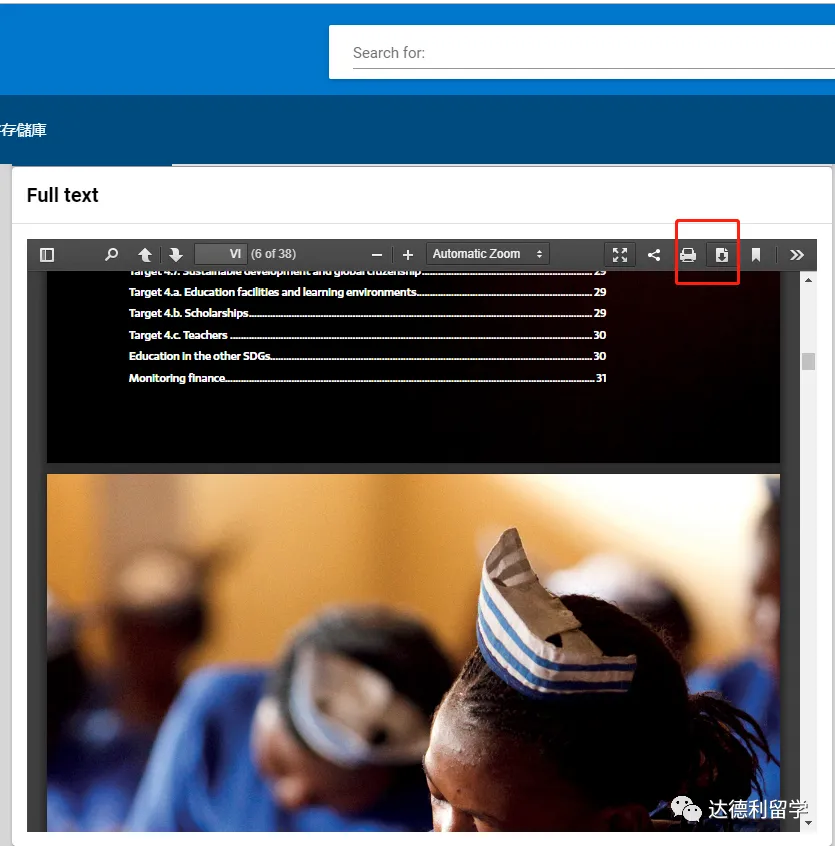Zoom in with the plus button
Screen dimensions: 835x846
pyautogui.click(x=408, y=255)
